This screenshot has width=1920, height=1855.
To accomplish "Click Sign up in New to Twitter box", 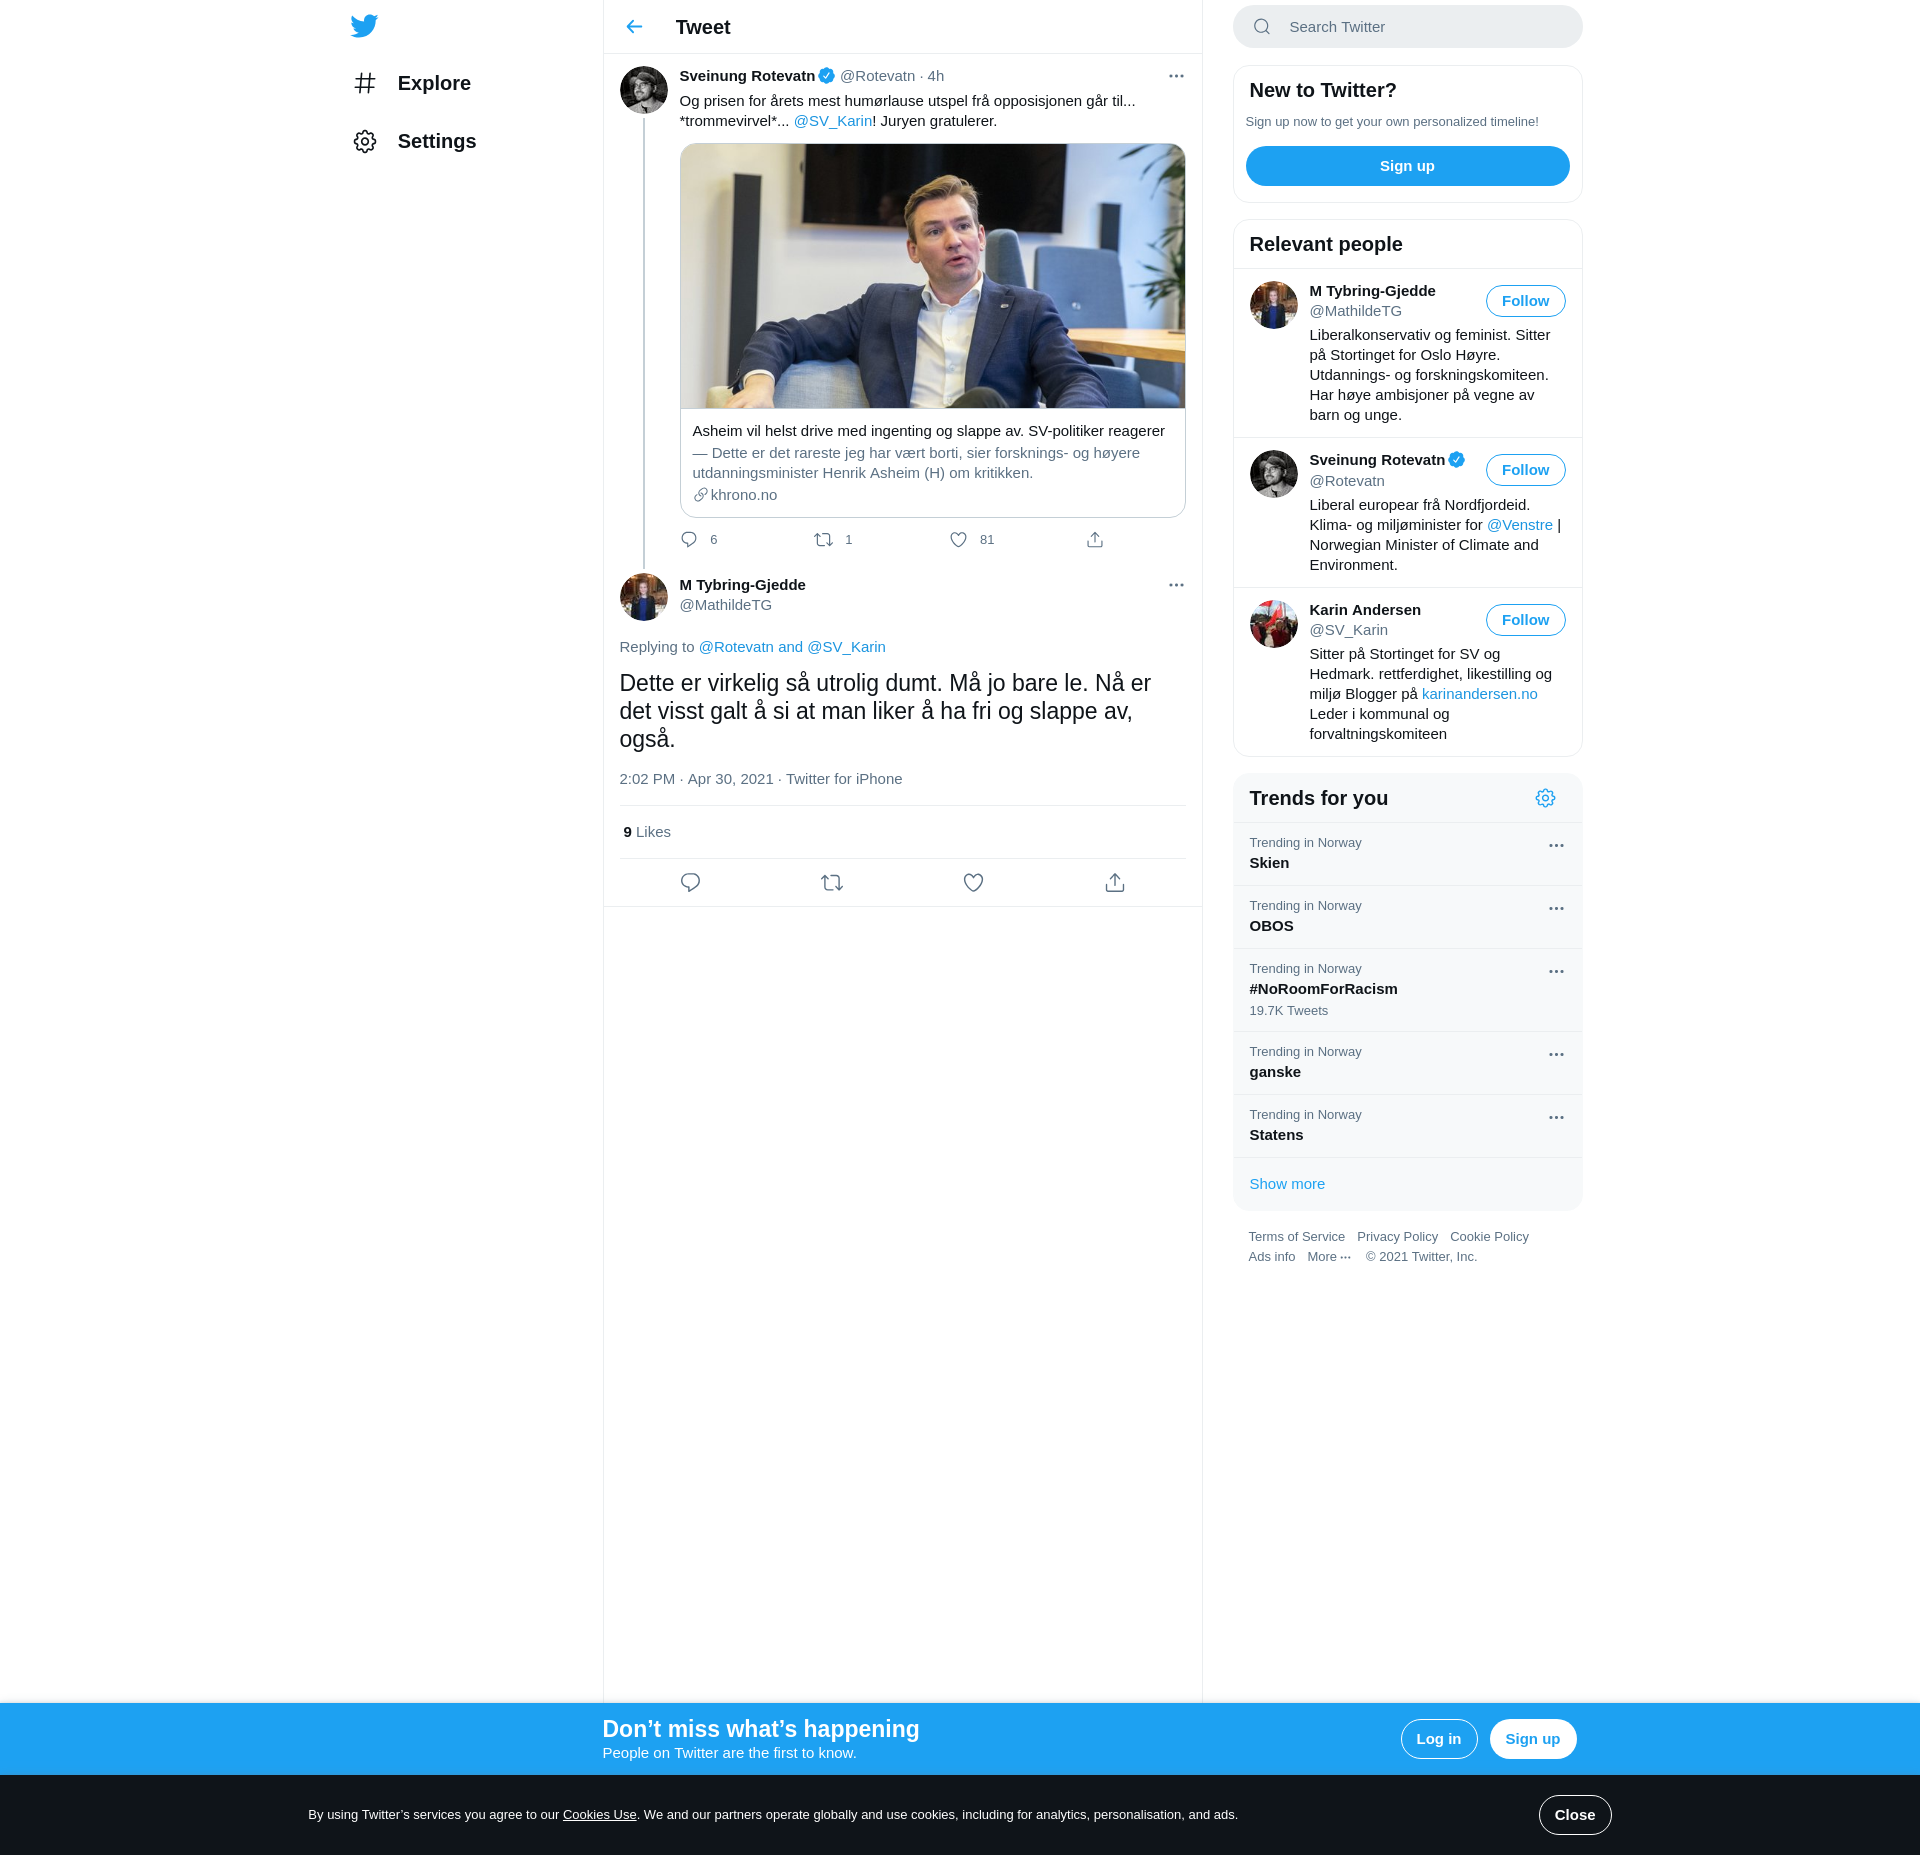I will coord(1407,166).
